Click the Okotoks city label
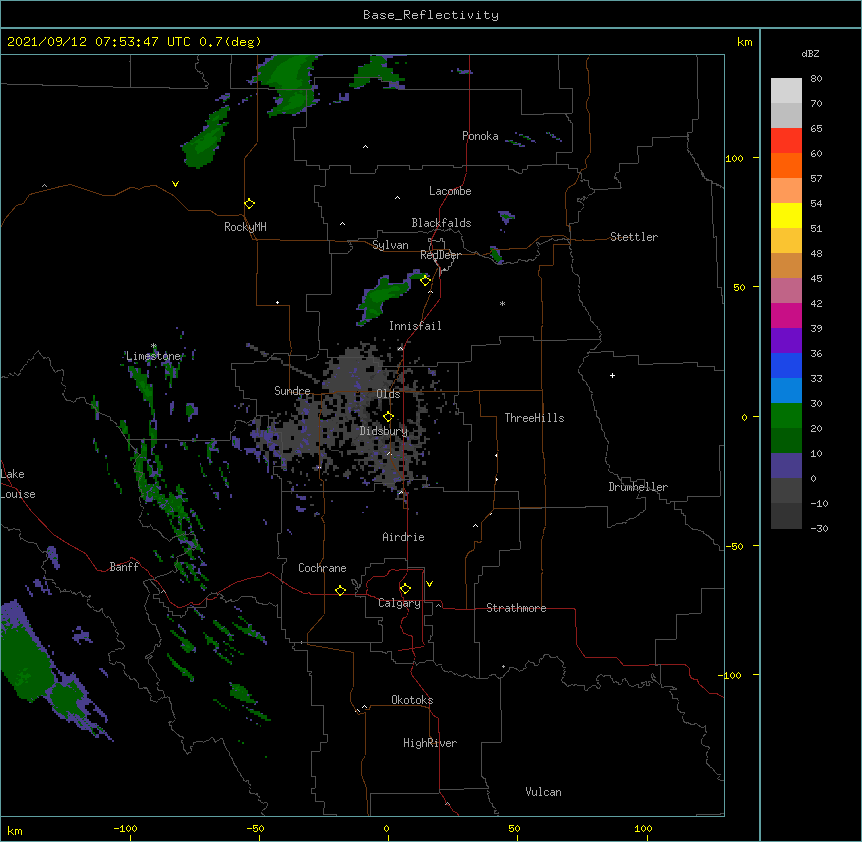This screenshot has width=862, height=842. click(x=412, y=700)
